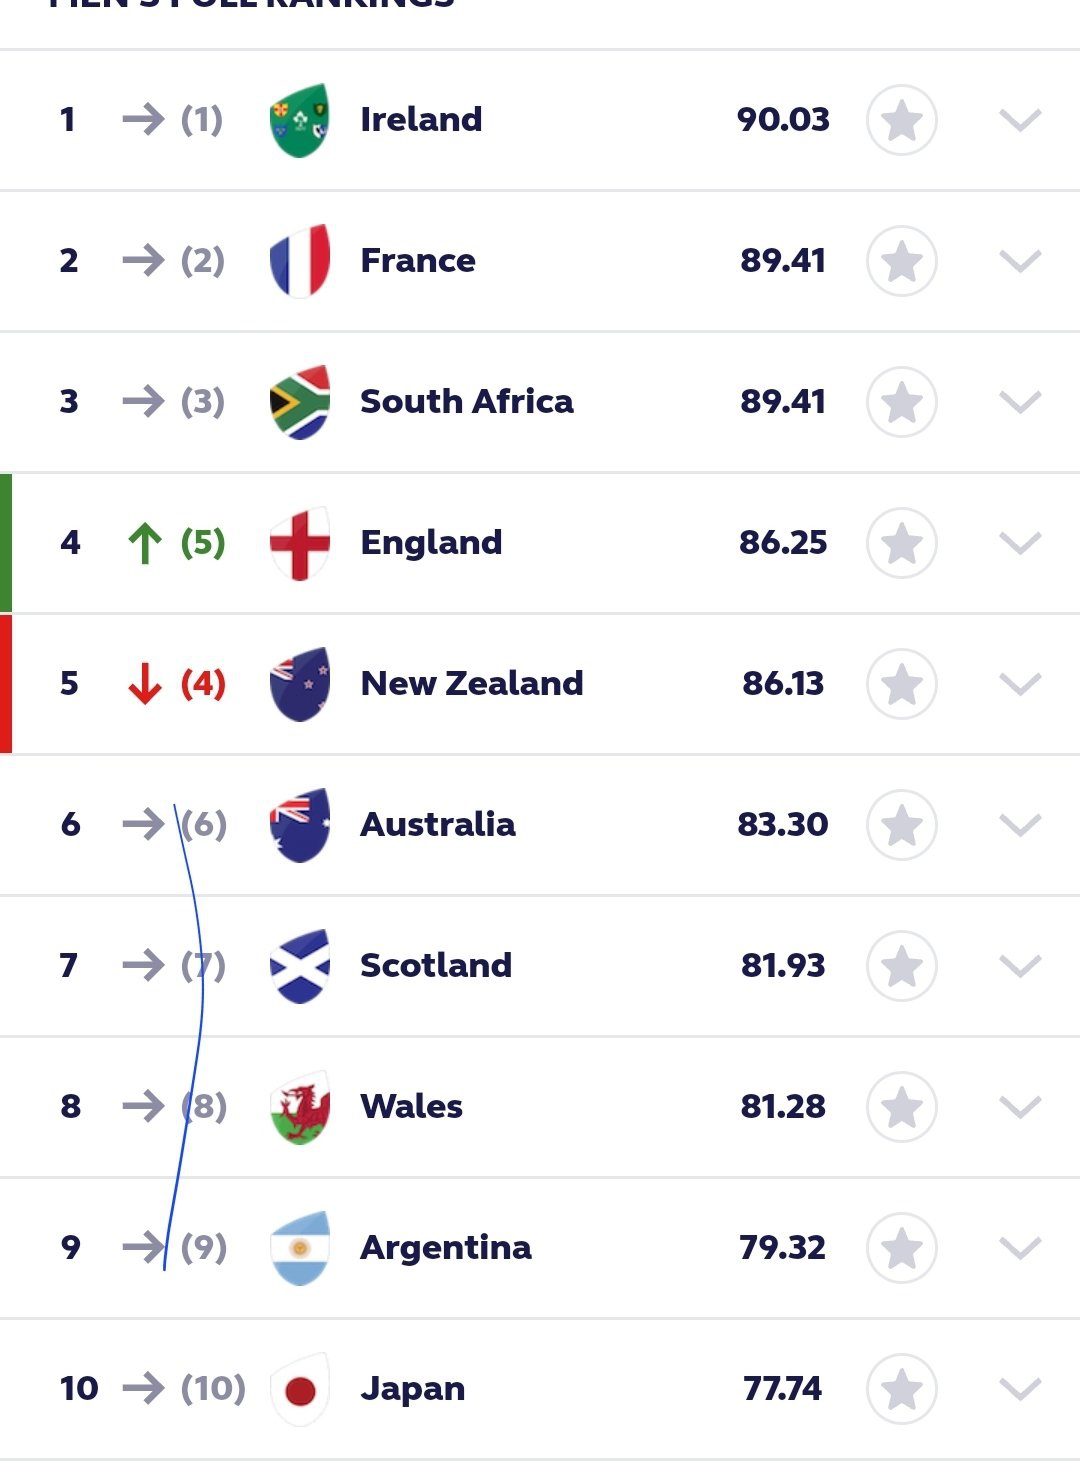
Task: Favorite Ireland with the star toggle
Action: pyautogui.click(x=902, y=120)
